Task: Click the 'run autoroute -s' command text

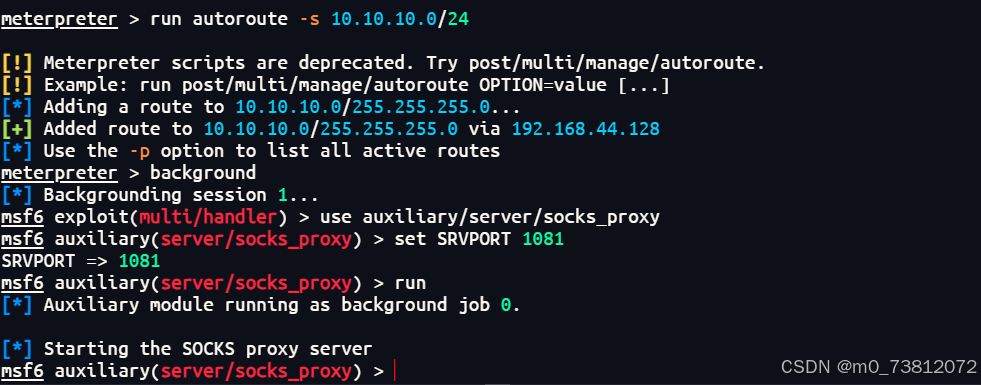Action: (234, 19)
